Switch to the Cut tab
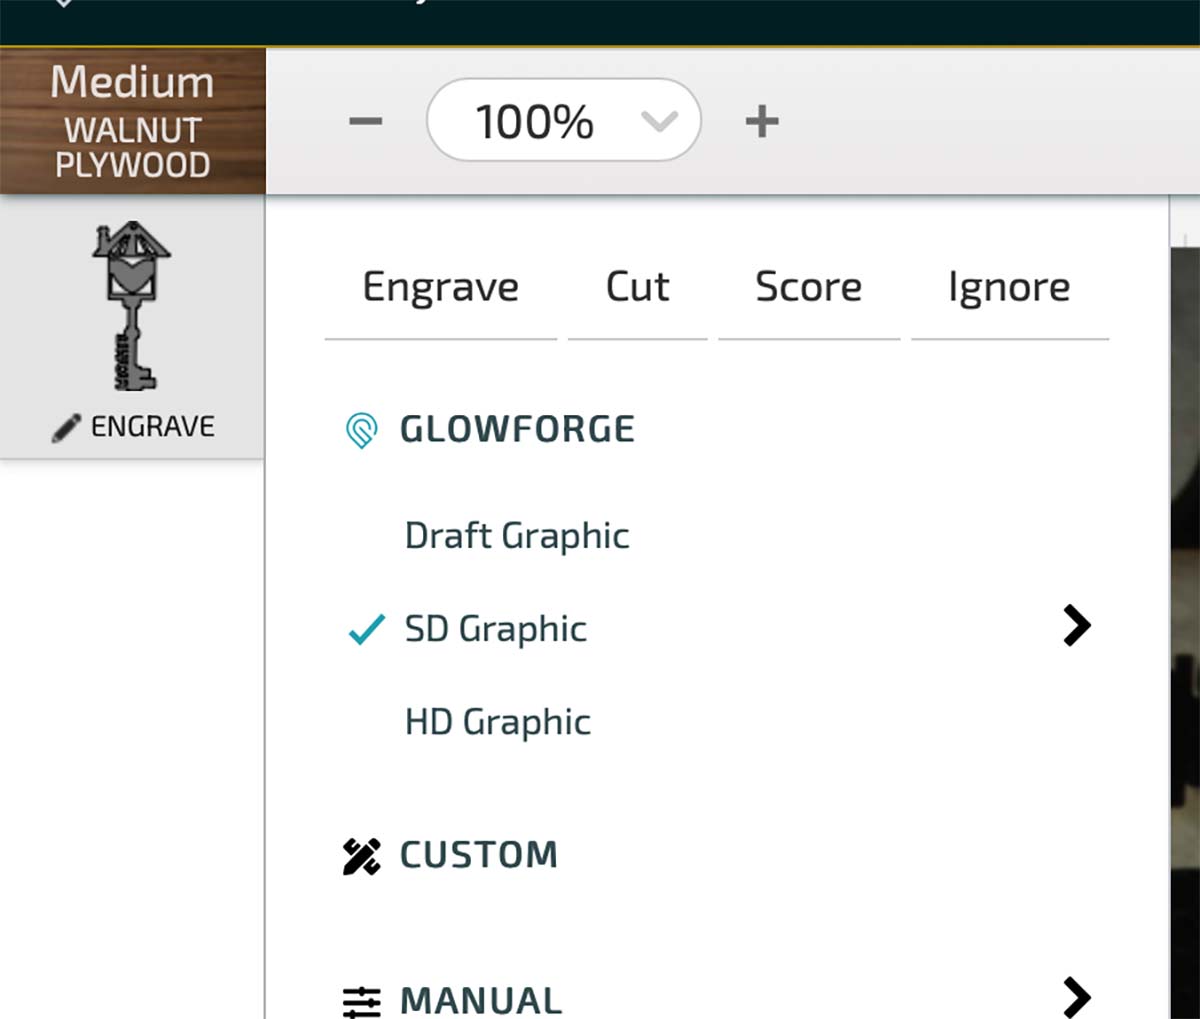This screenshot has height=1019, width=1200. coord(637,287)
